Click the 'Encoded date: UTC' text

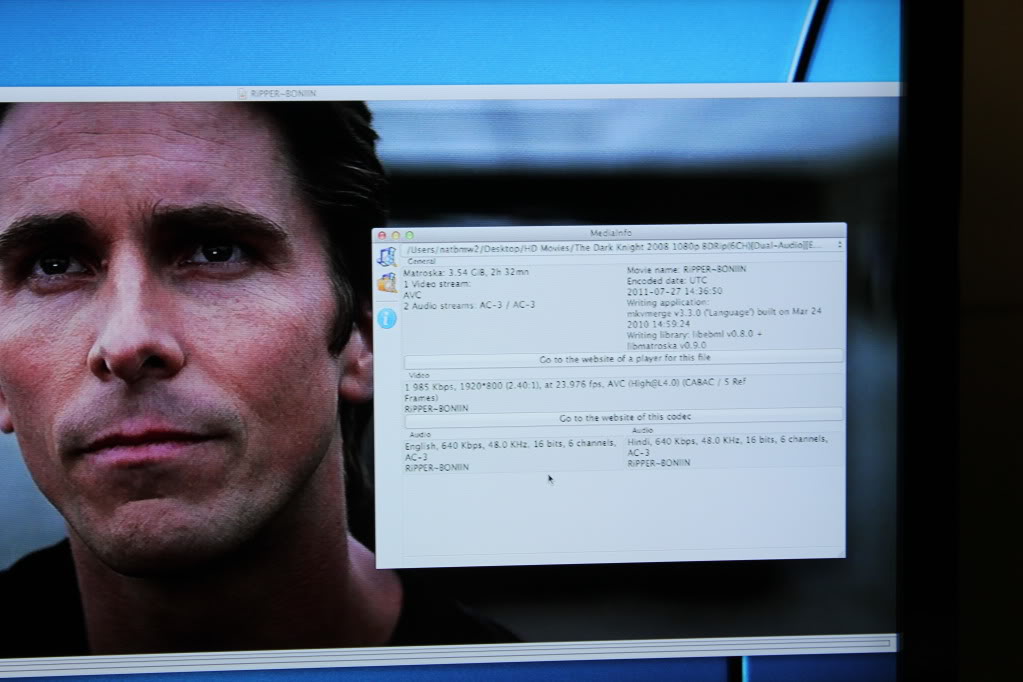[667, 281]
